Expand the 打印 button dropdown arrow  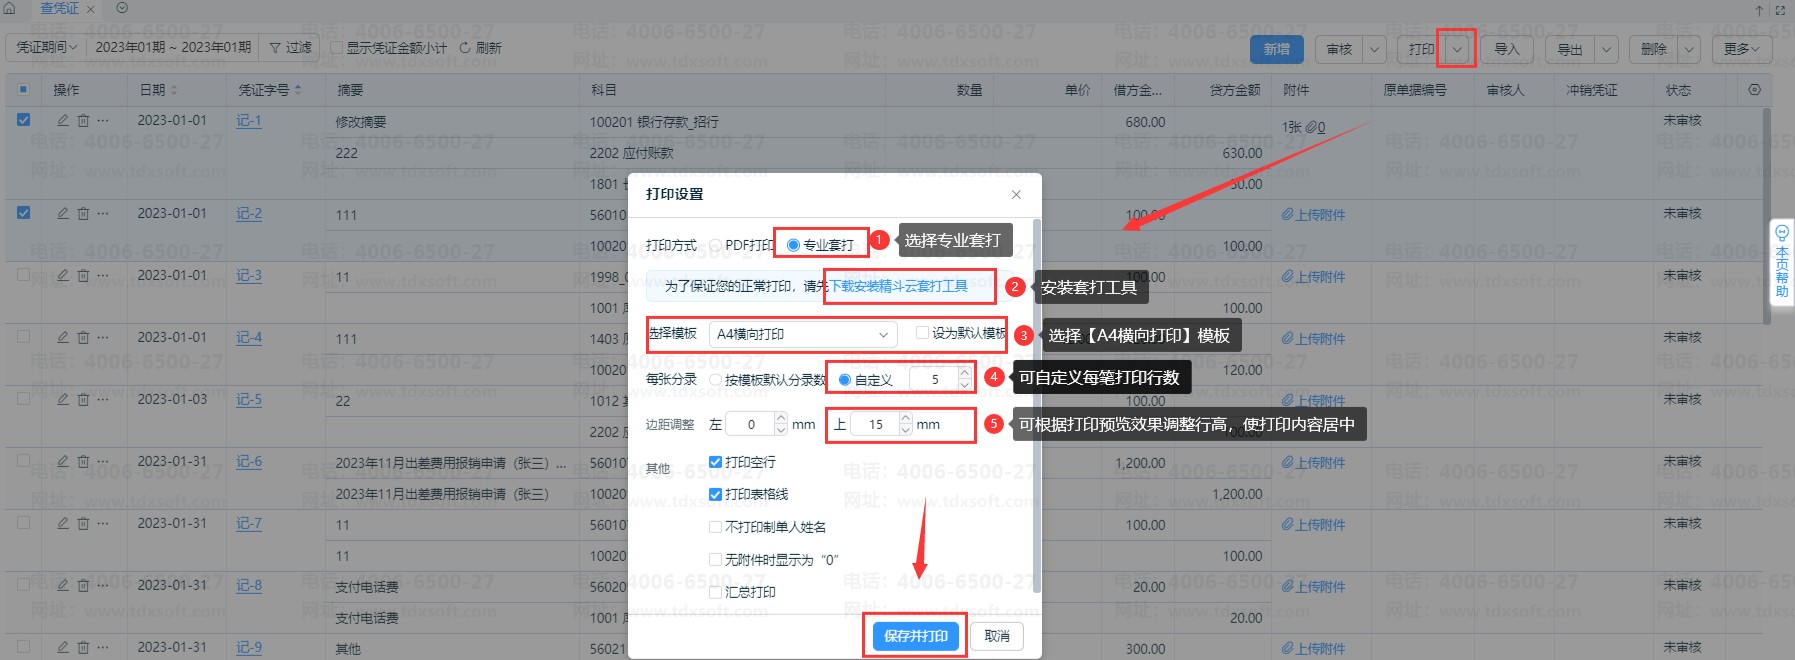click(x=1458, y=49)
